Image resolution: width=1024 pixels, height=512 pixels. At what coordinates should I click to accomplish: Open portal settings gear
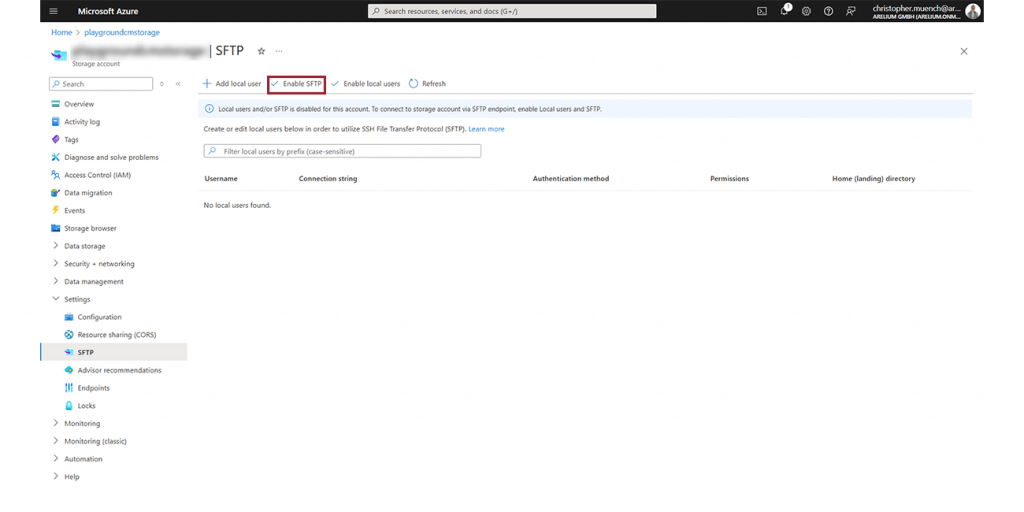(x=806, y=11)
